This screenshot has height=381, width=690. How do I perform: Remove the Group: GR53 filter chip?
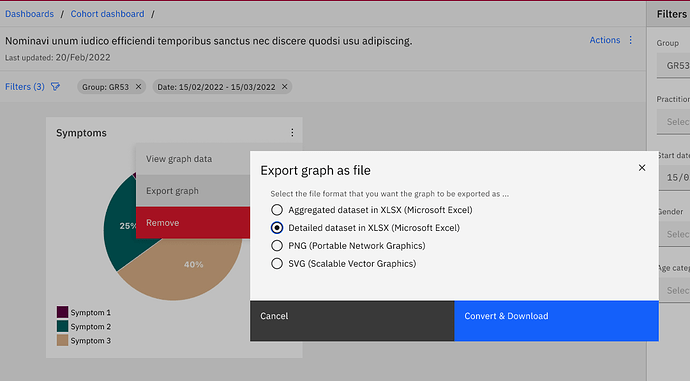138,87
